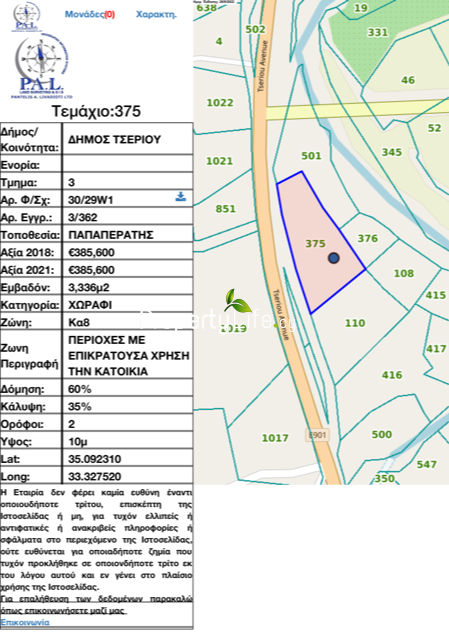Click parcel number 415

pyautogui.click(x=436, y=295)
